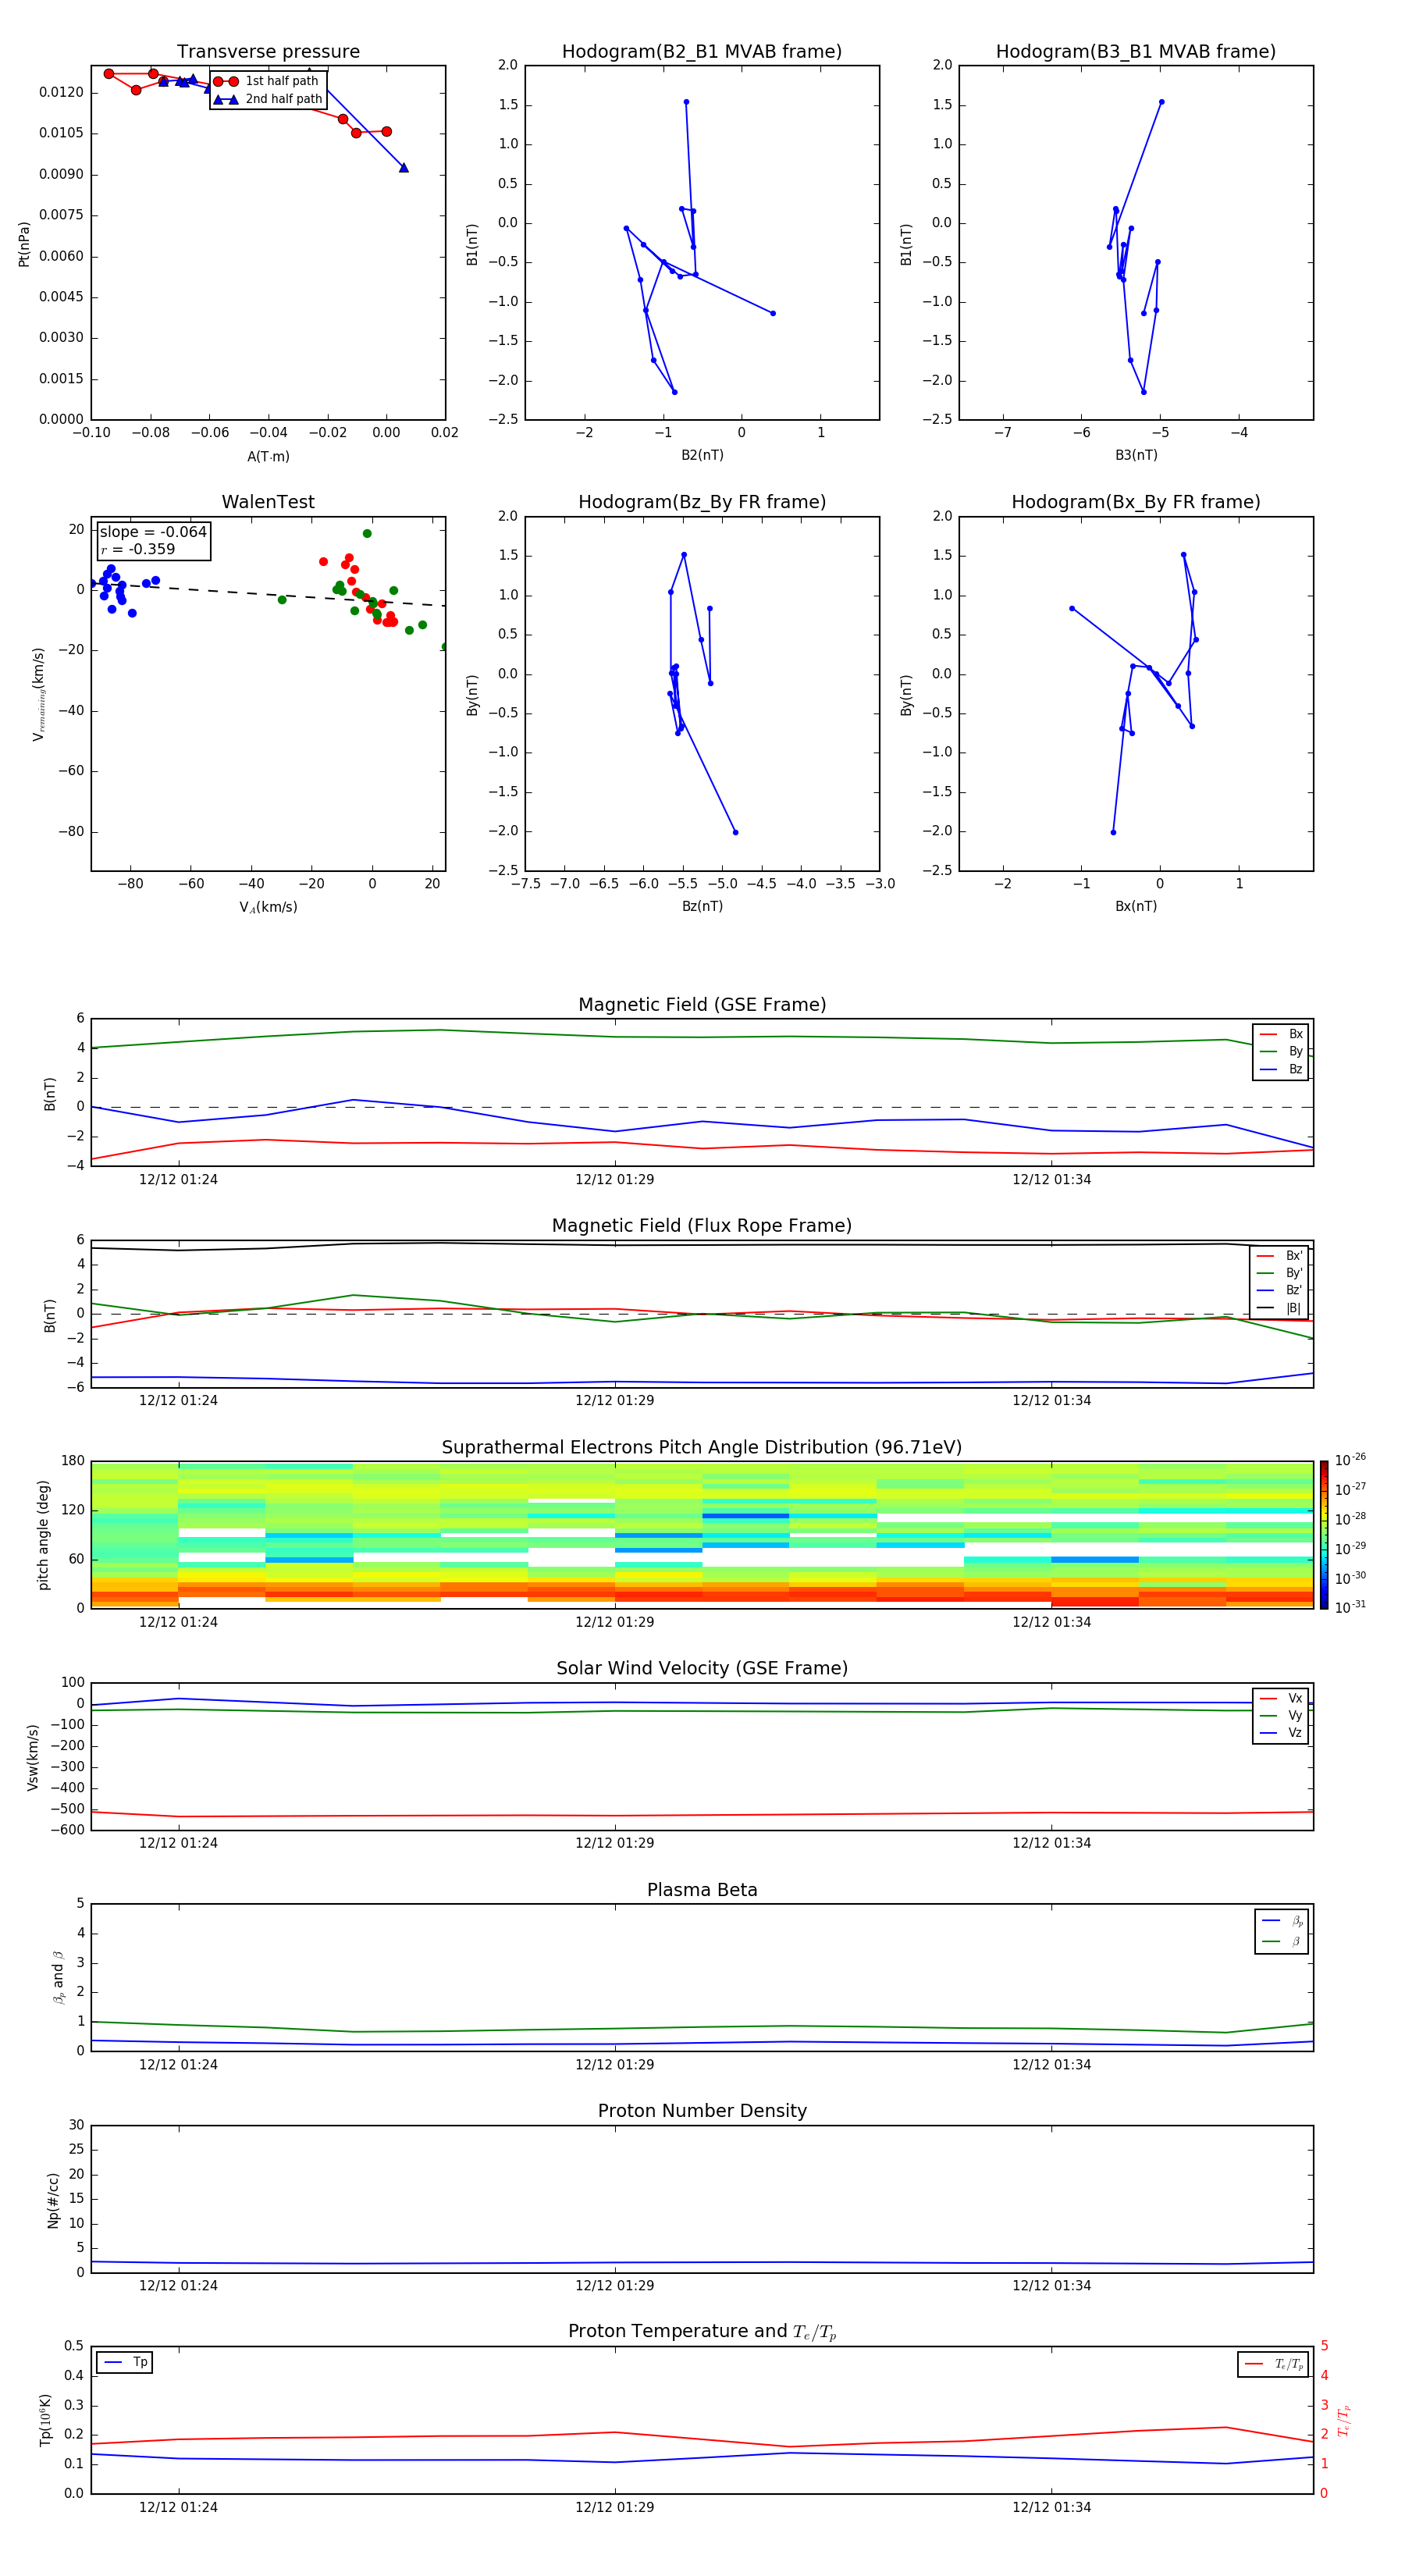The image size is (1405, 2576).
Task: Click the 'V_A(km/s)' x-axis label
Action: point(268,907)
